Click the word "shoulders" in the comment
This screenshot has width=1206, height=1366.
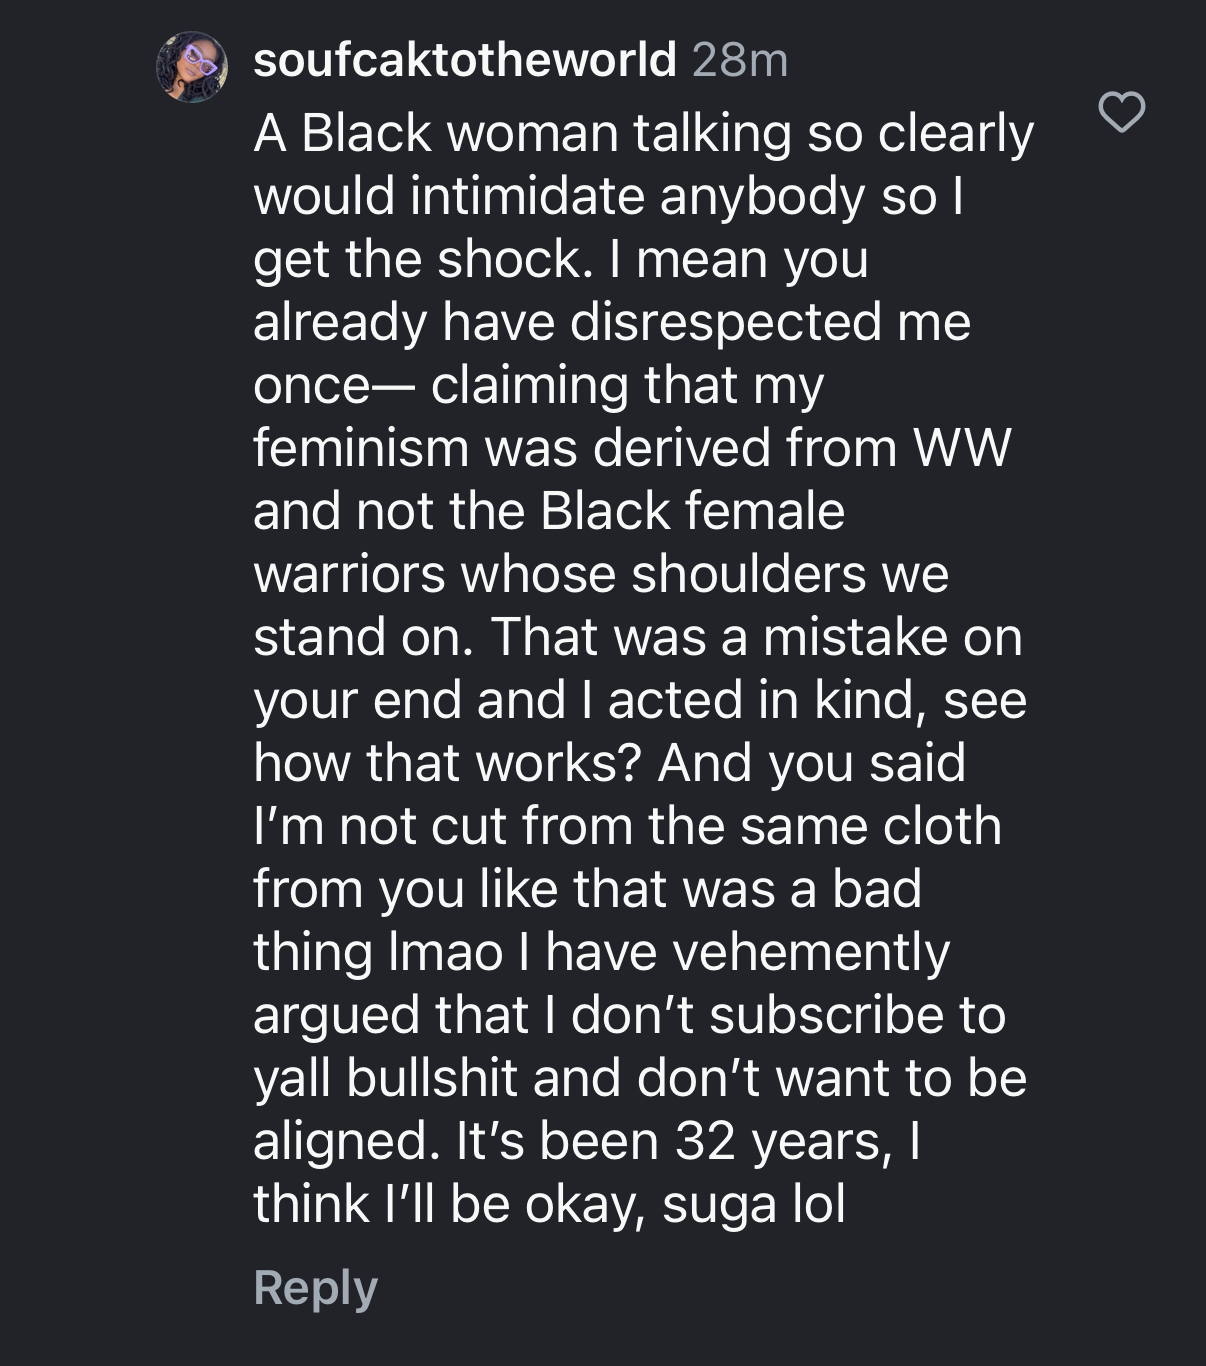tap(749, 573)
